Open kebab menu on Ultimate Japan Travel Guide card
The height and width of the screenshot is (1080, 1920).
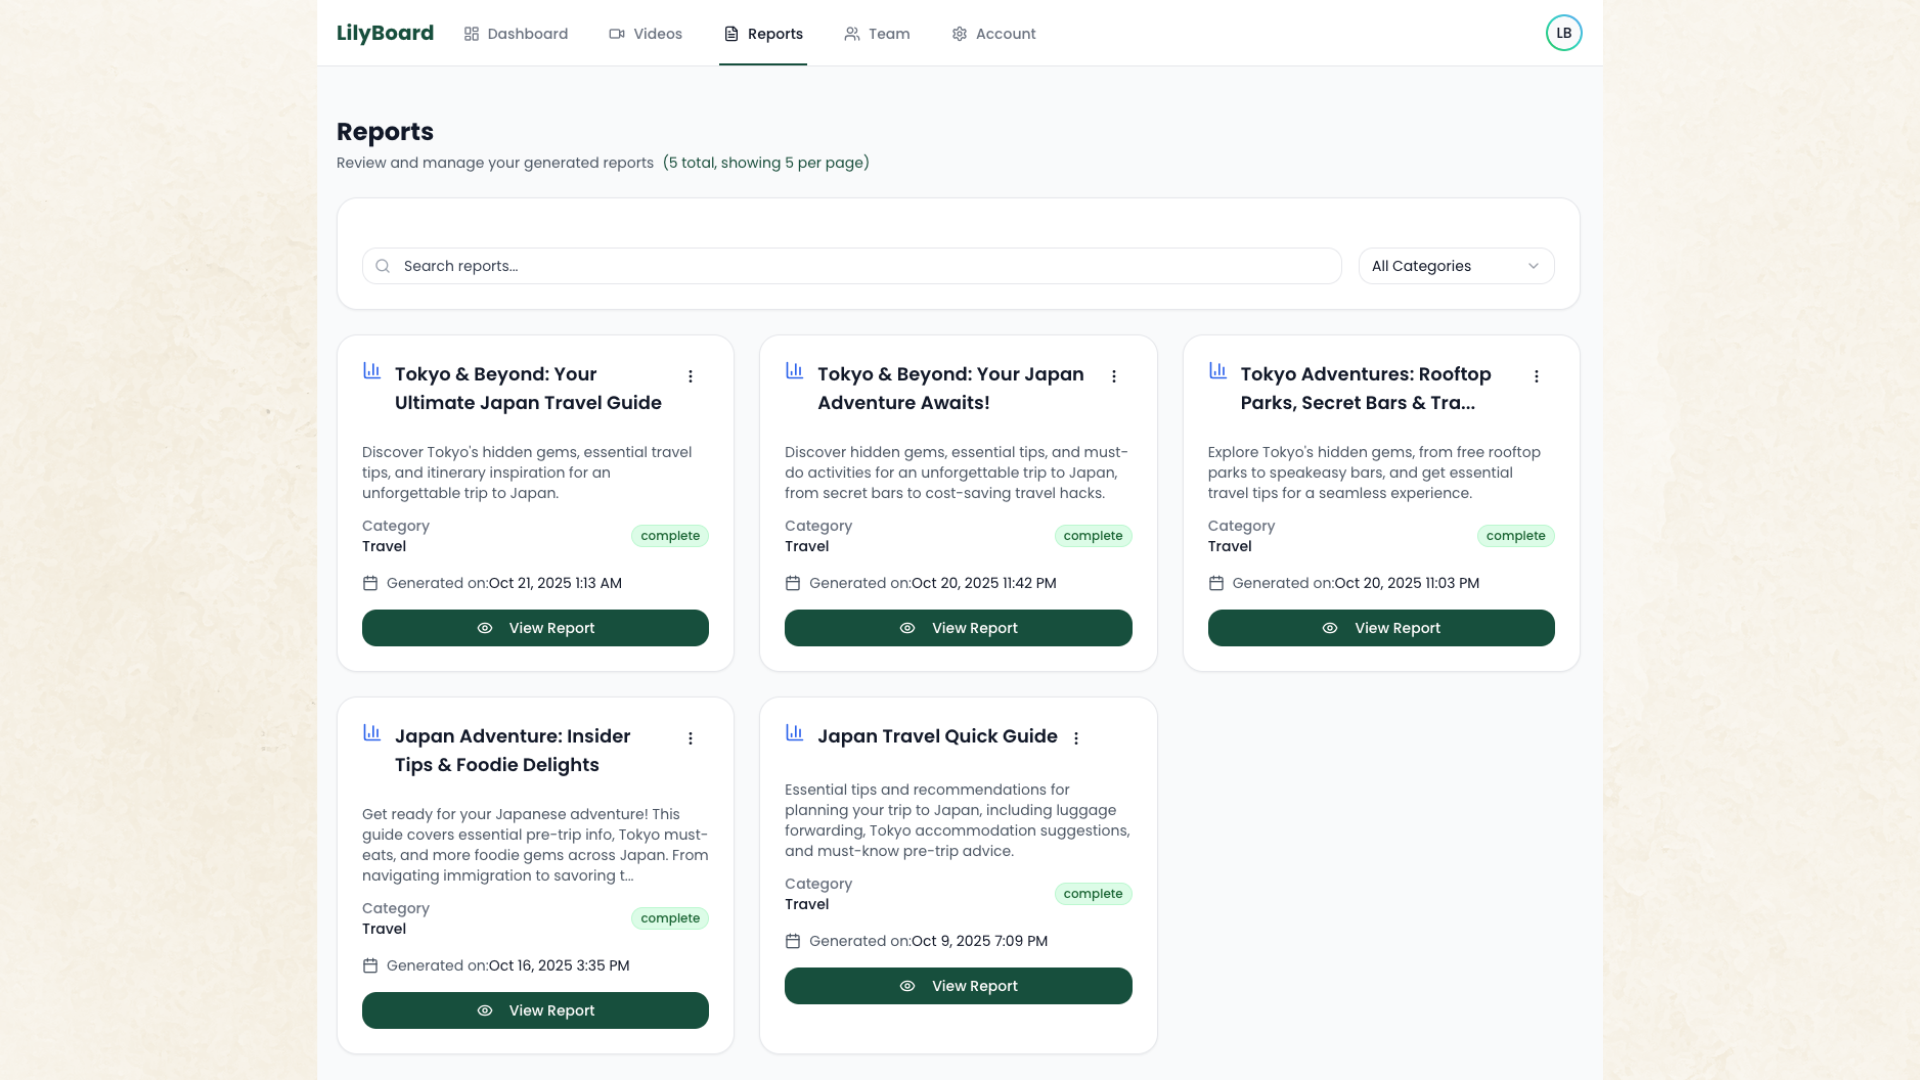coord(690,376)
